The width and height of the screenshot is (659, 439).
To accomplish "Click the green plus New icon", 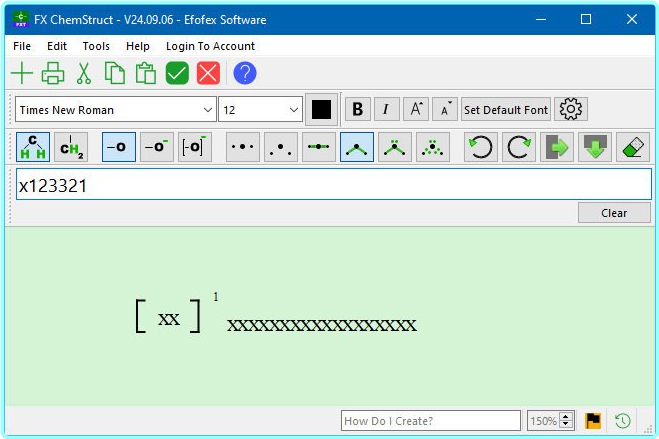I will tap(21, 73).
